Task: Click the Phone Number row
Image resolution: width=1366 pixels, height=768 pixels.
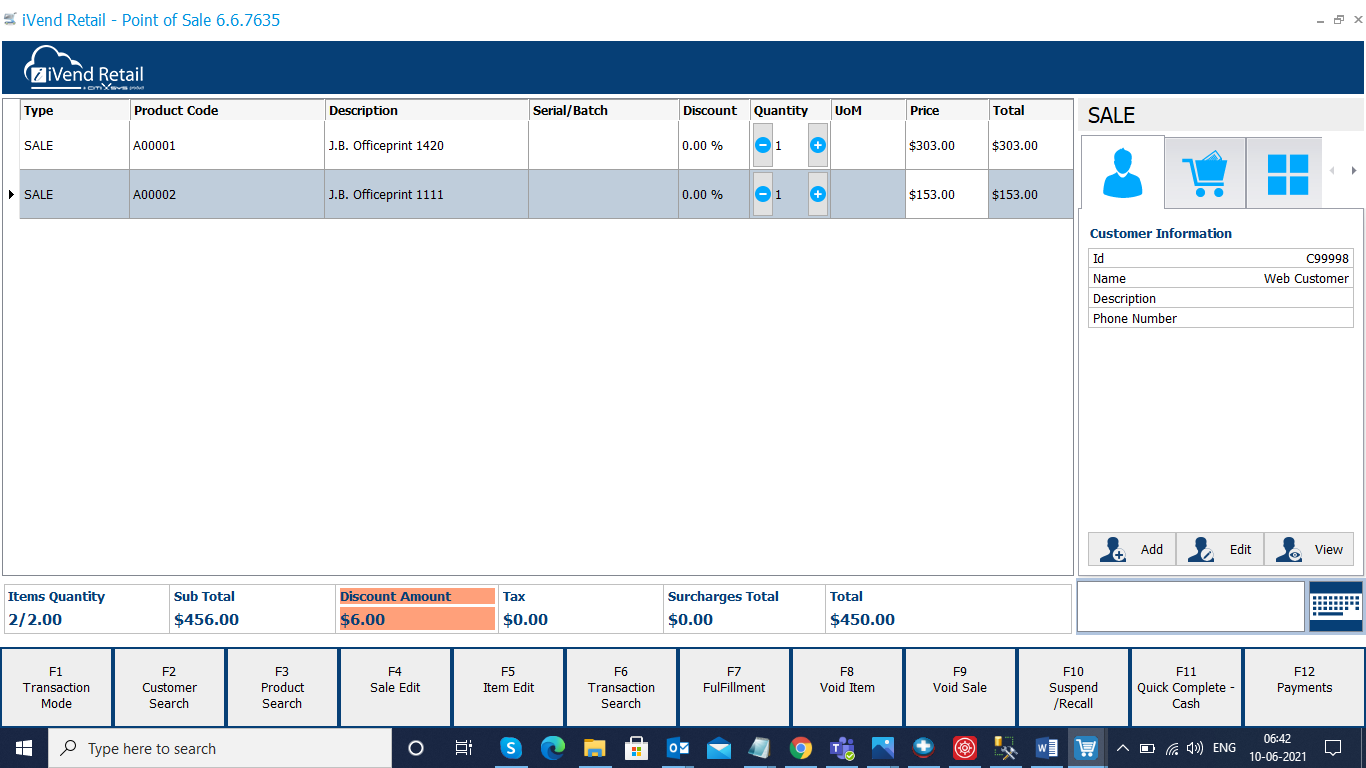Action: [1221, 318]
